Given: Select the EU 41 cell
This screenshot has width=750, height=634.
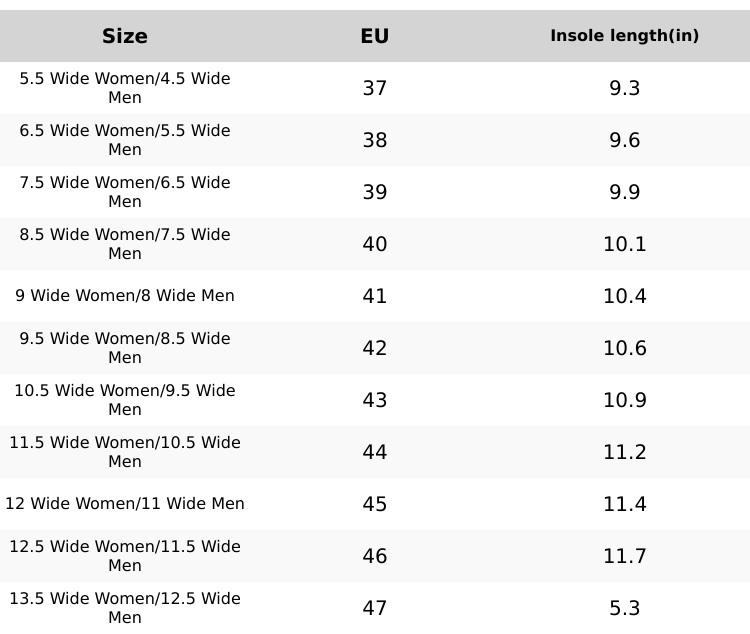Looking at the screenshot, I should [375, 296].
